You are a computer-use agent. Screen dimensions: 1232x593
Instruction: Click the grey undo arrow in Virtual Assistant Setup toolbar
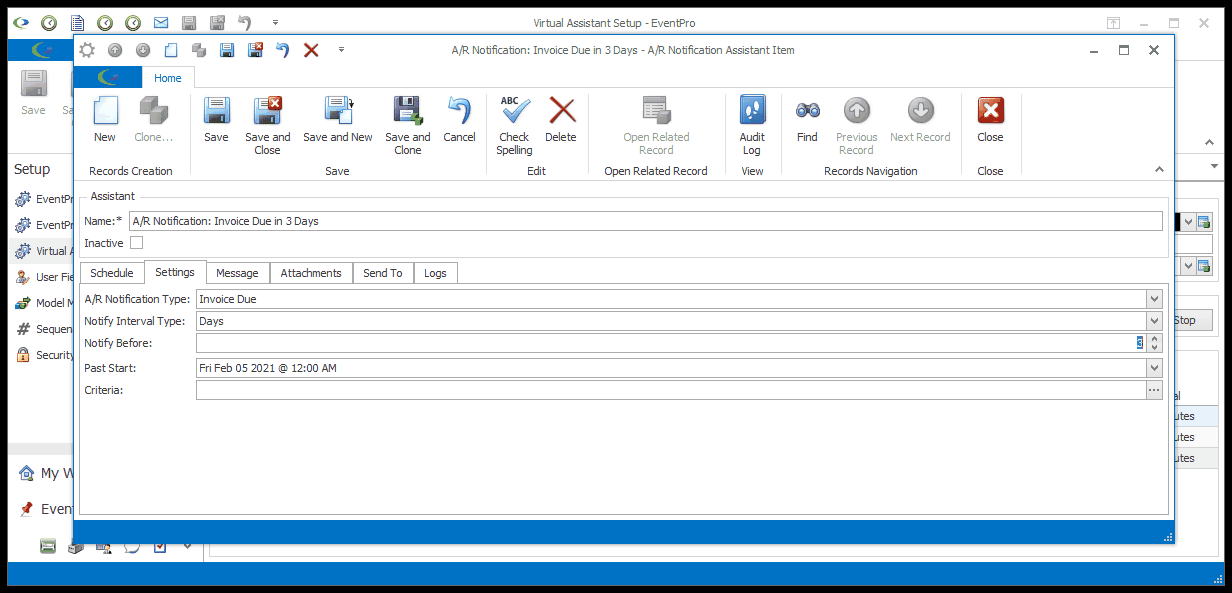coord(245,22)
